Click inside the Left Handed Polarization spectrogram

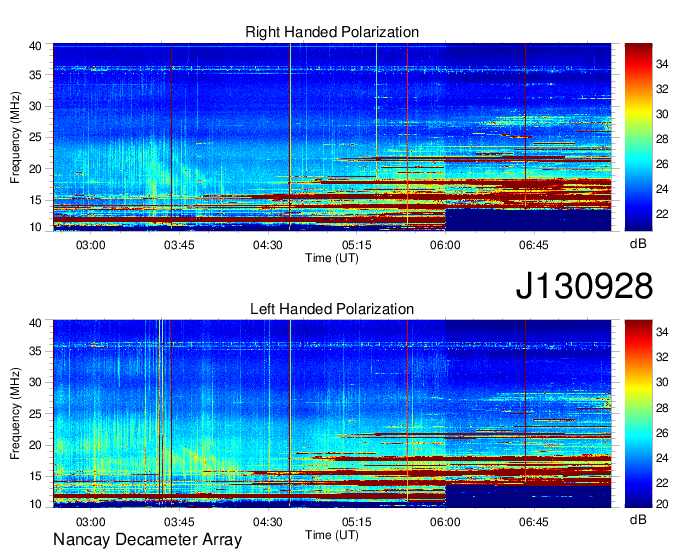(x=332, y=414)
